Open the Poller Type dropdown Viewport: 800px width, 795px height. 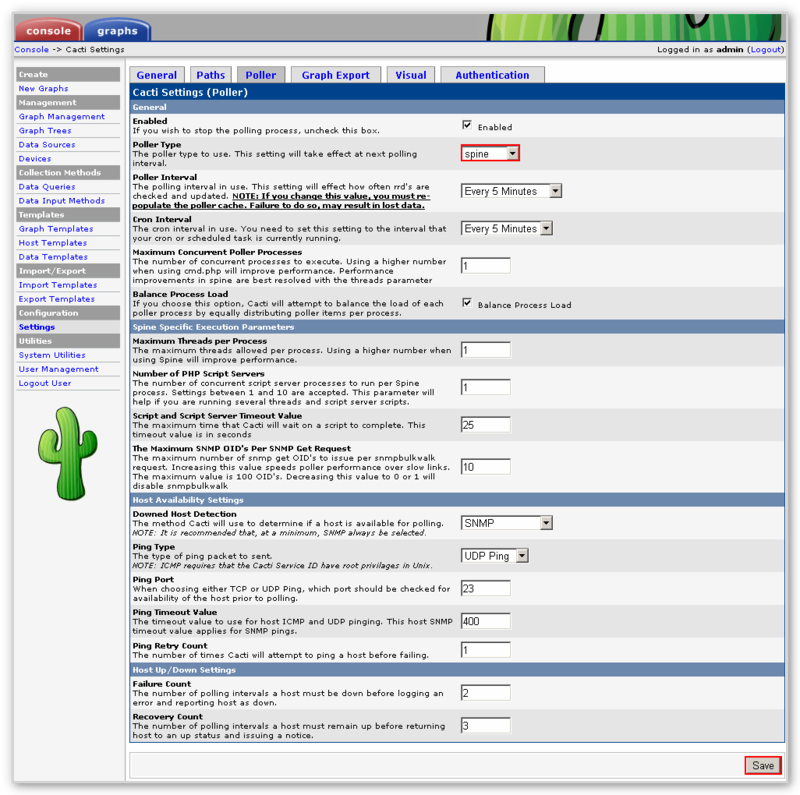click(x=490, y=154)
